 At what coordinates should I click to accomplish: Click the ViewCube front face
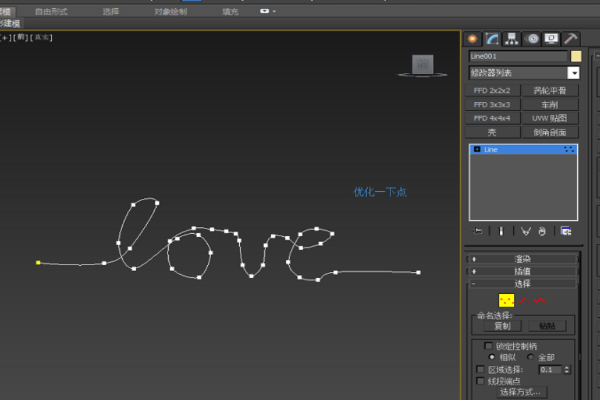click(x=422, y=64)
